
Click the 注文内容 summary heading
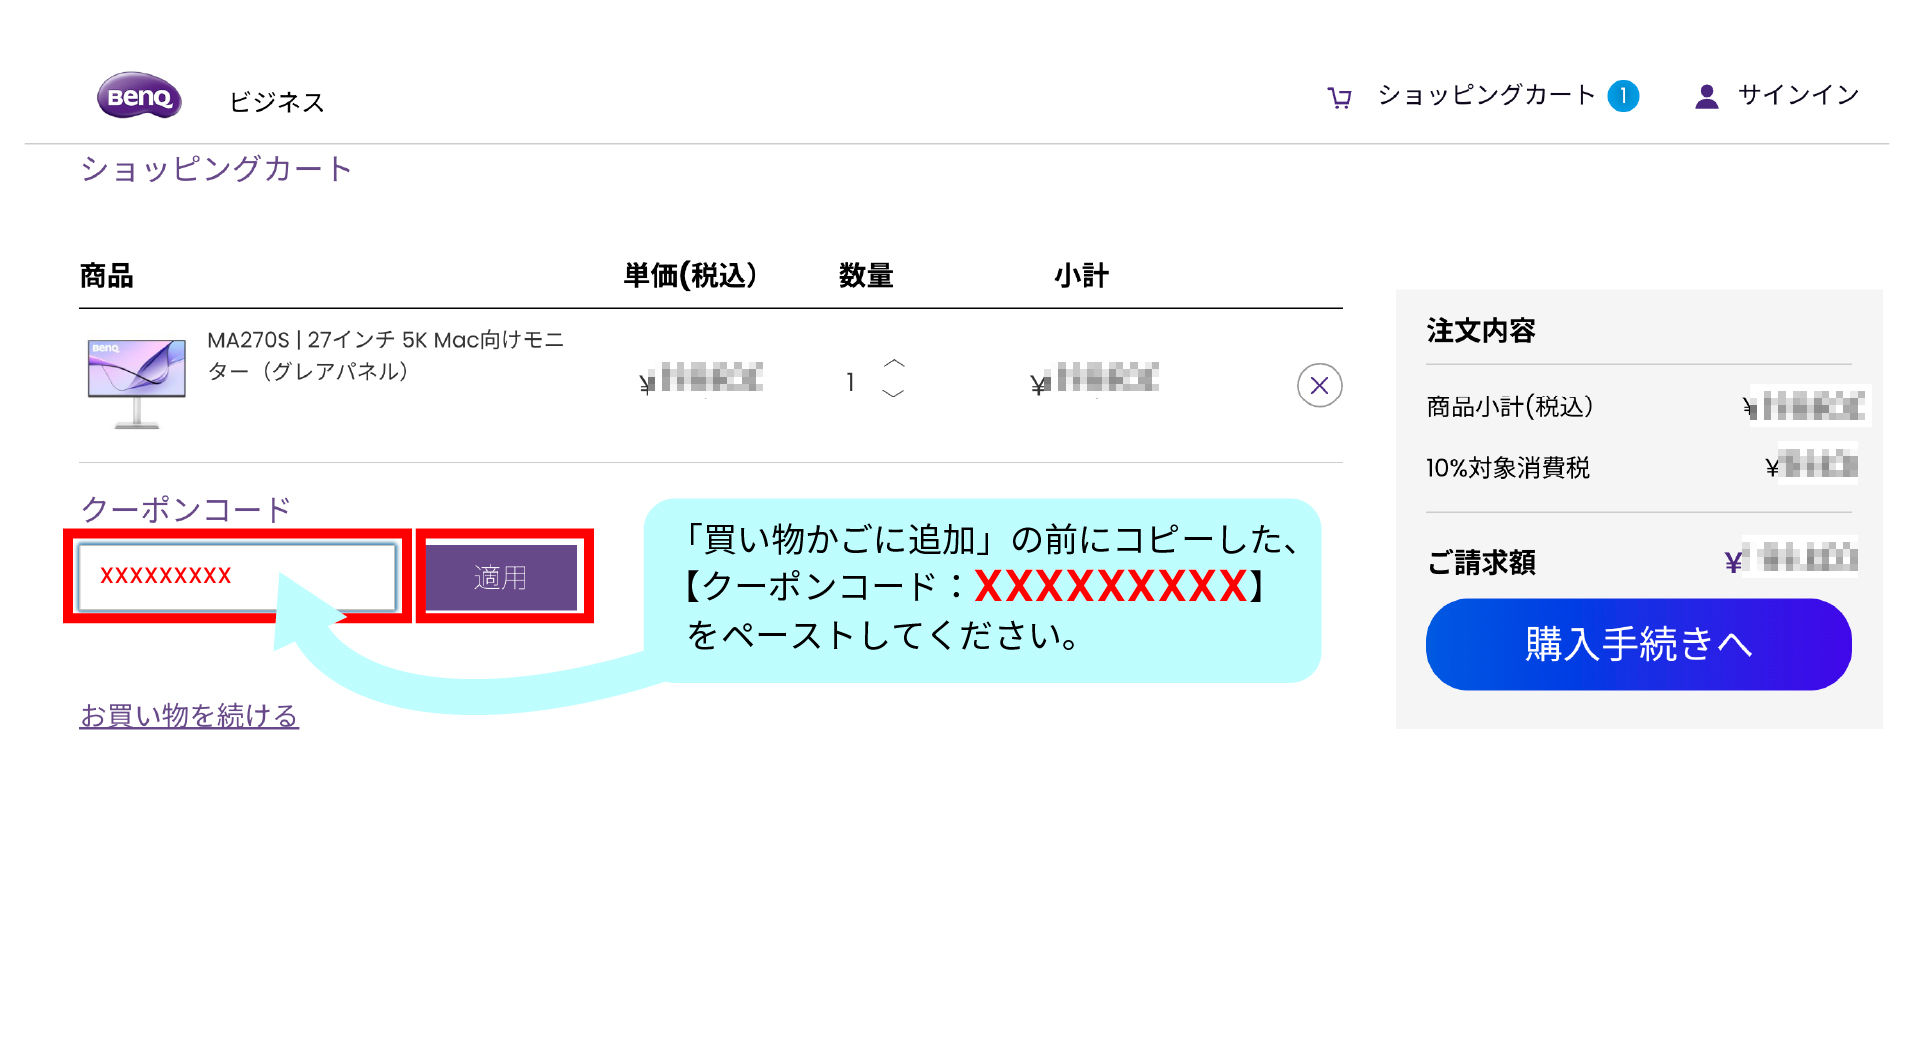1480,331
